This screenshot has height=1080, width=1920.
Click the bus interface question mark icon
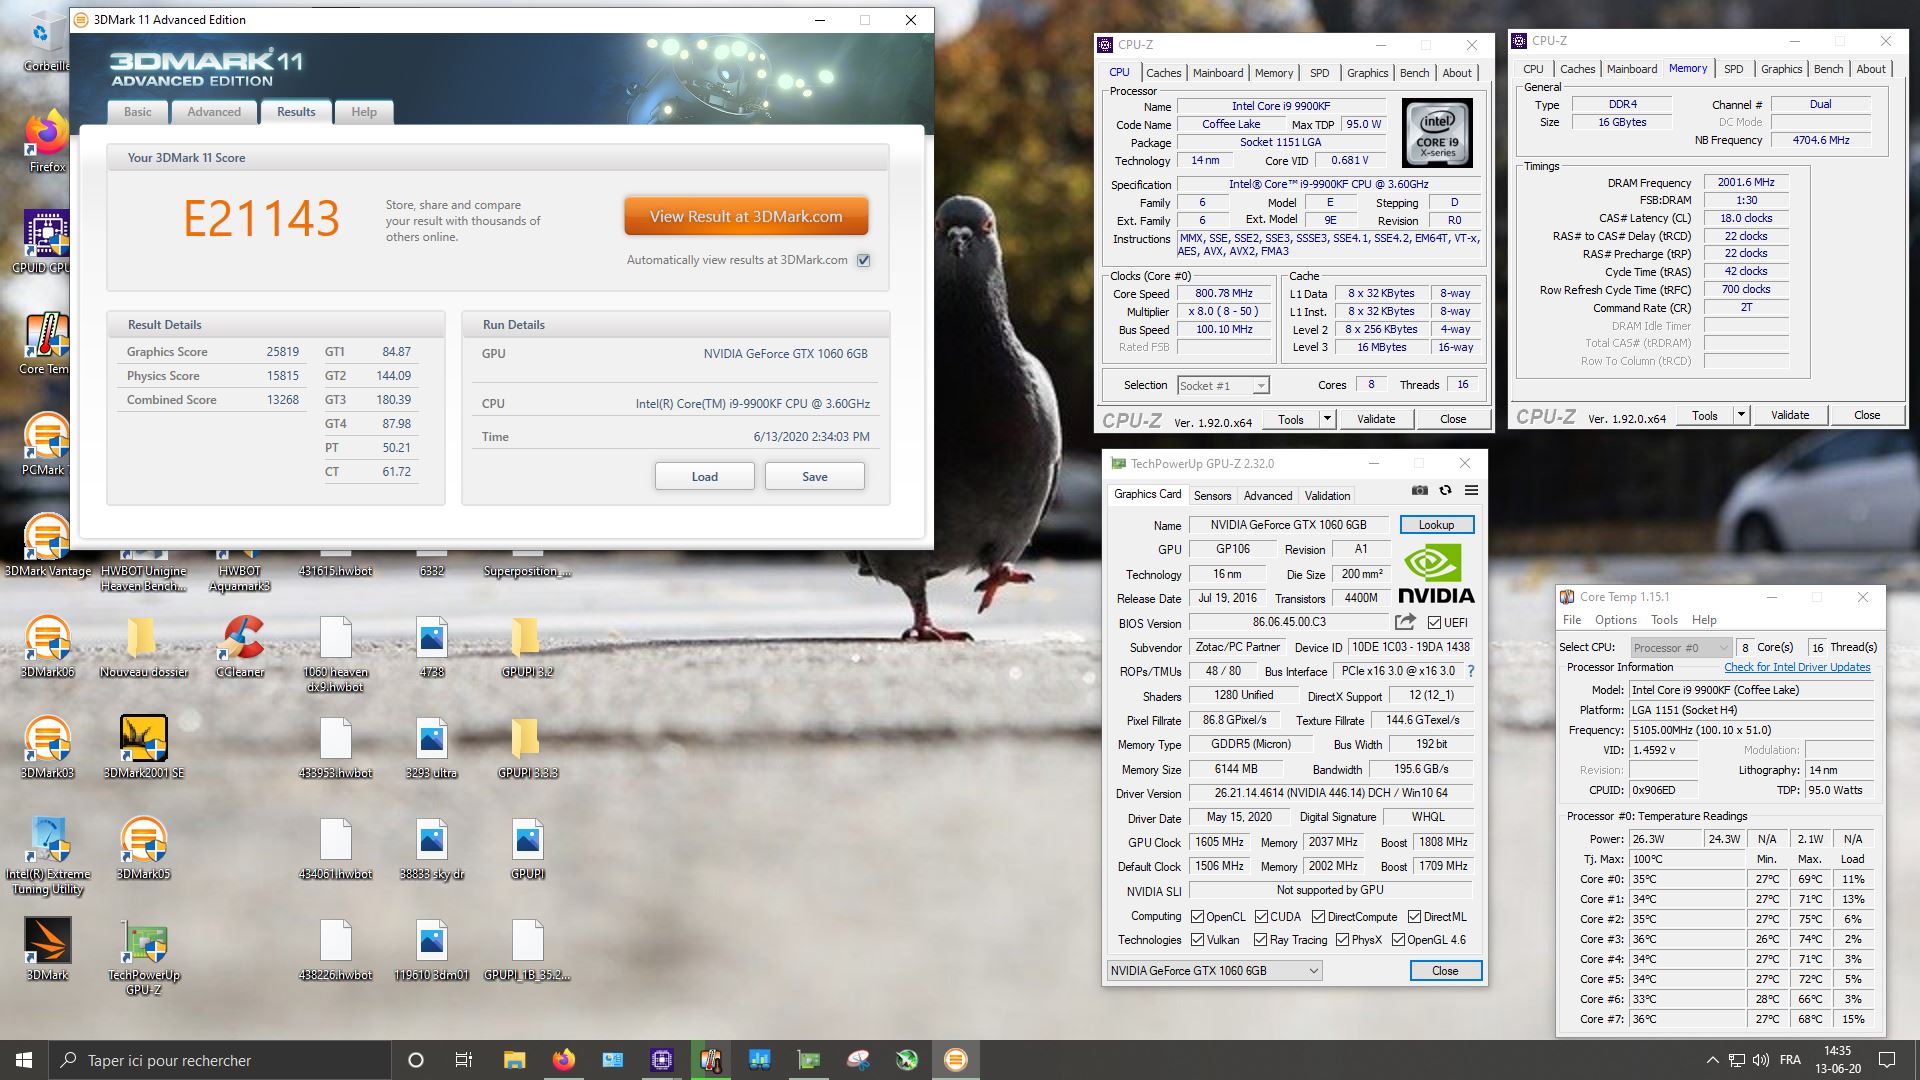(x=1471, y=671)
